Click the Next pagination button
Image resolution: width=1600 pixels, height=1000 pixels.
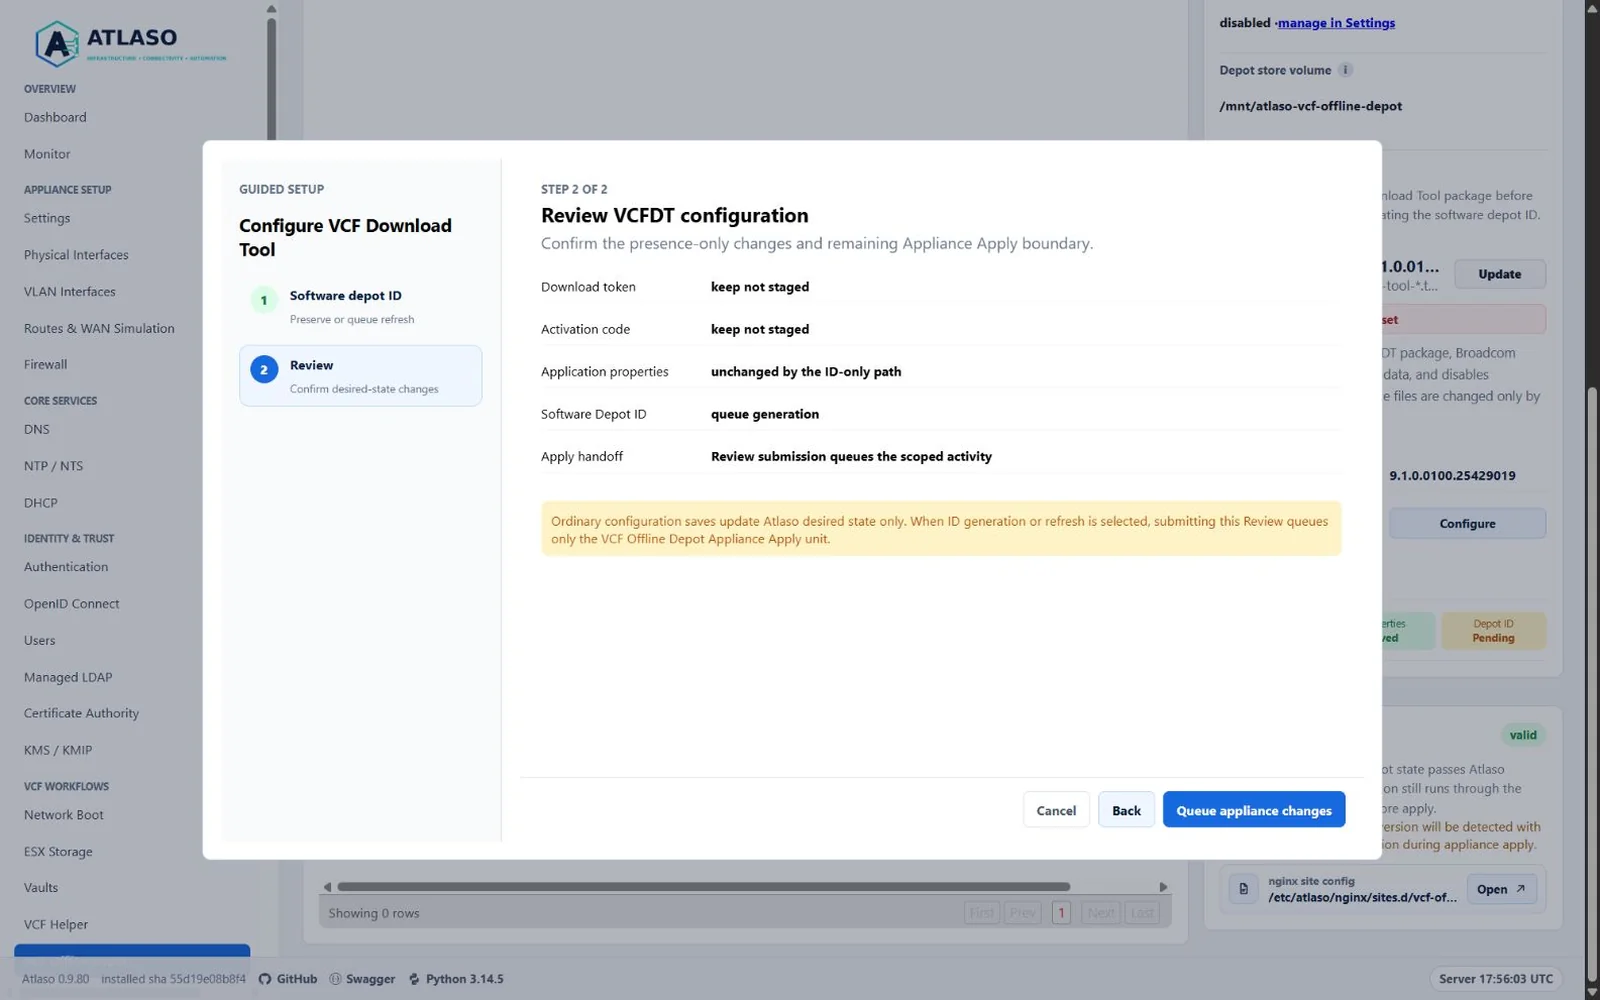[1101, 912]
